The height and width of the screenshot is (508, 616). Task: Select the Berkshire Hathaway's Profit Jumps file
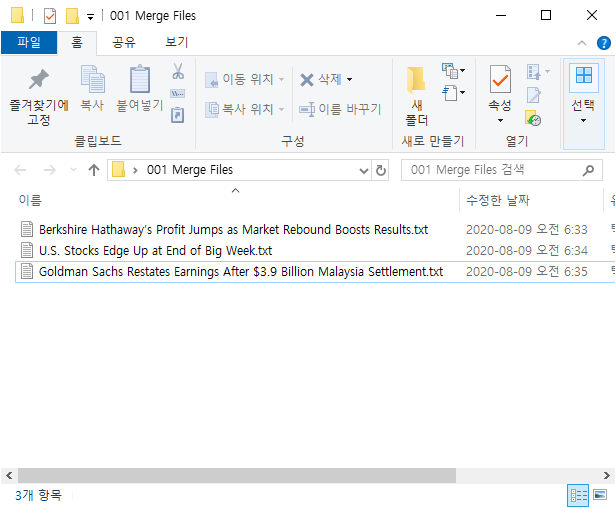tap(233, 229)
